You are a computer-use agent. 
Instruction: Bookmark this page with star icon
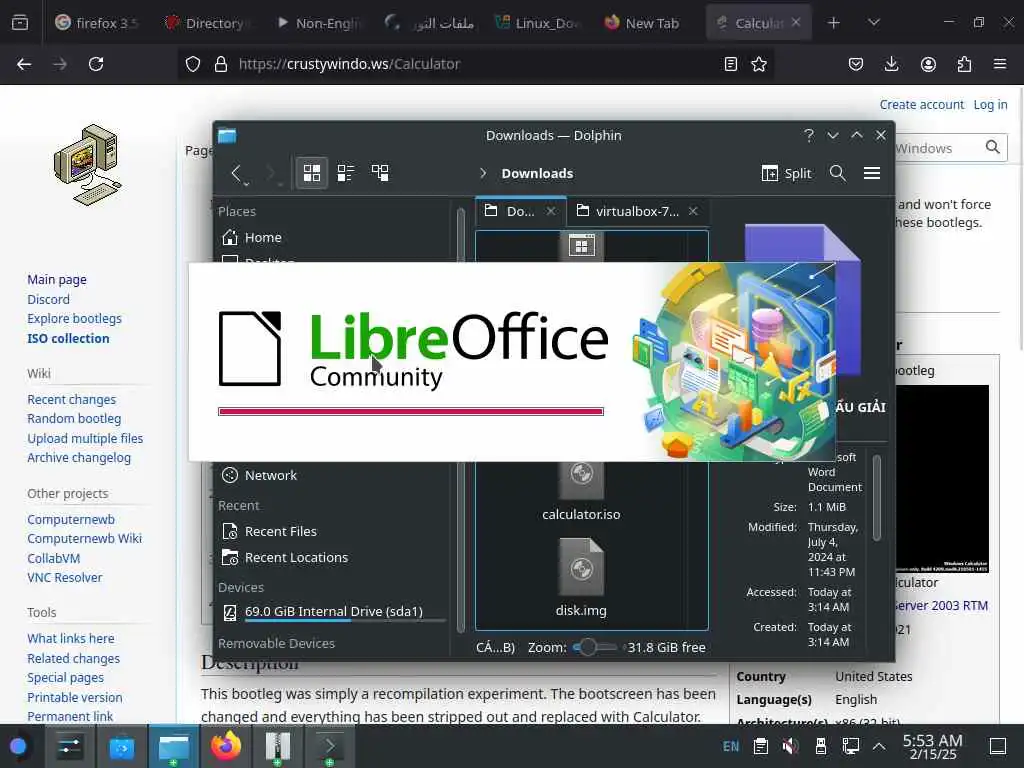pyautogui.click(x=759, y=64)
